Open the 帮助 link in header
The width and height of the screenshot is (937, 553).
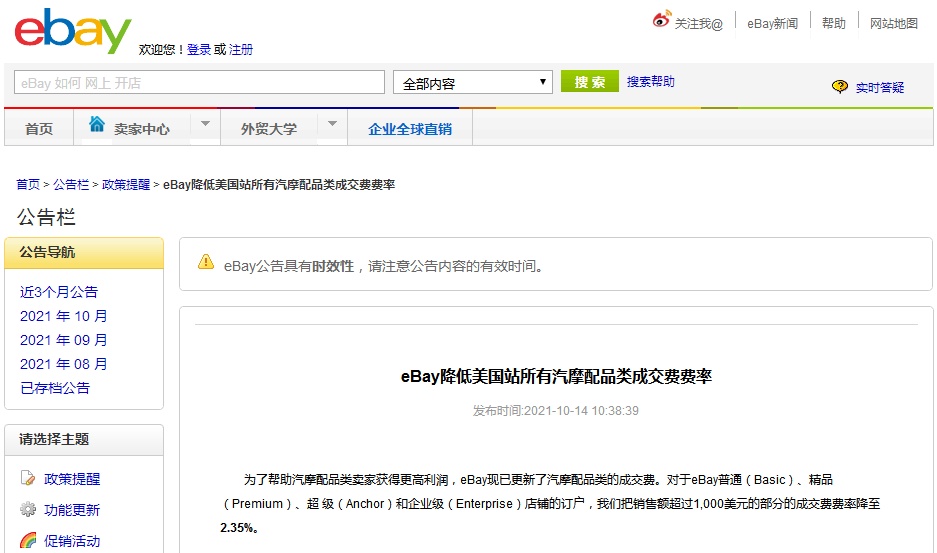(x=834, y=23)
